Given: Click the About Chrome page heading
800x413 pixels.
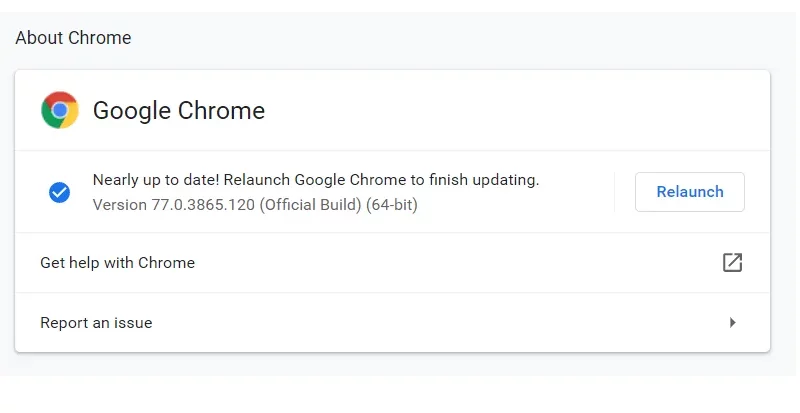Looking at the screenshot, I should [x=73, y=38].
